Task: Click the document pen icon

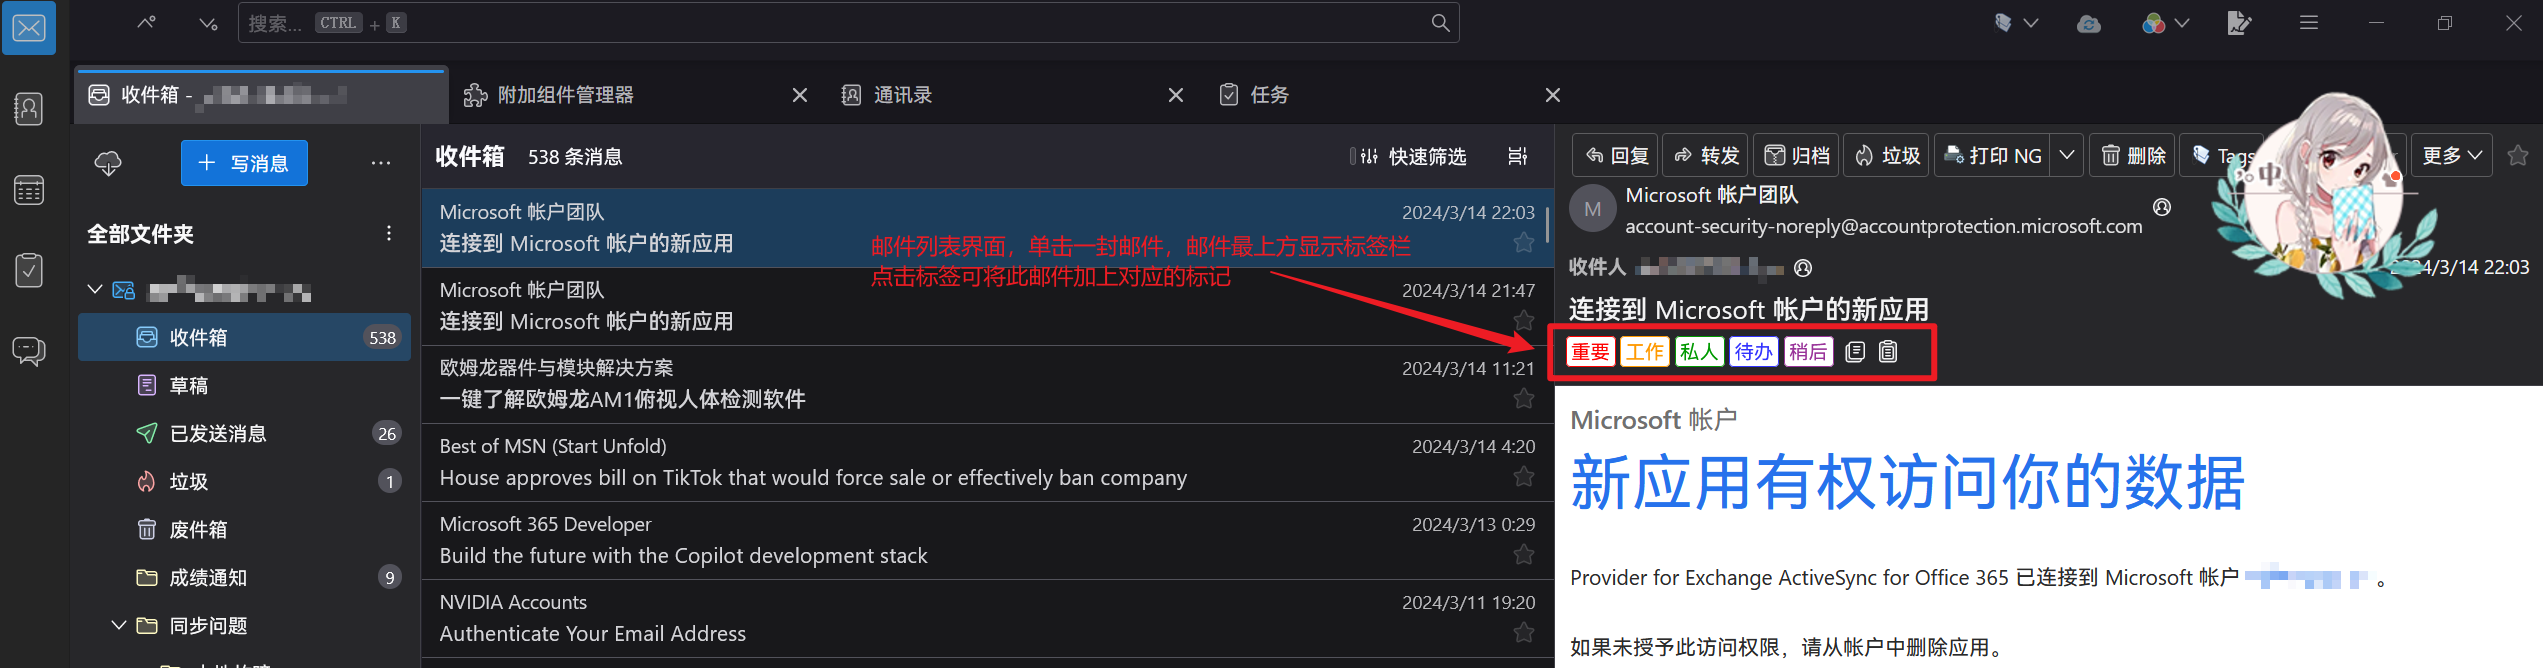Action: click(x=2239, y=23)
